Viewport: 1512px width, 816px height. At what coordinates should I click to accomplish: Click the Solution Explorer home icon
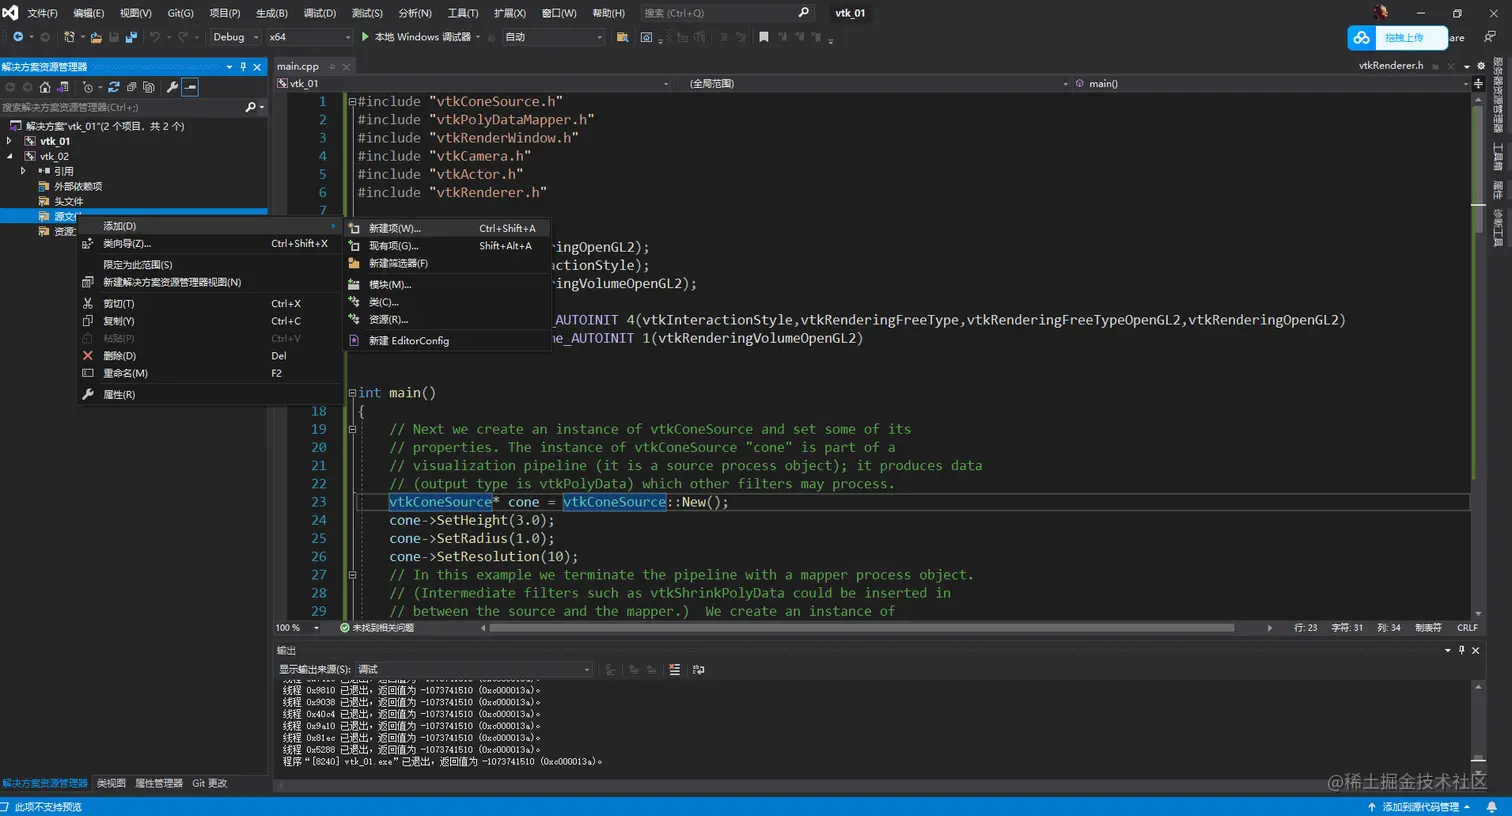click(x=45, y=87)
